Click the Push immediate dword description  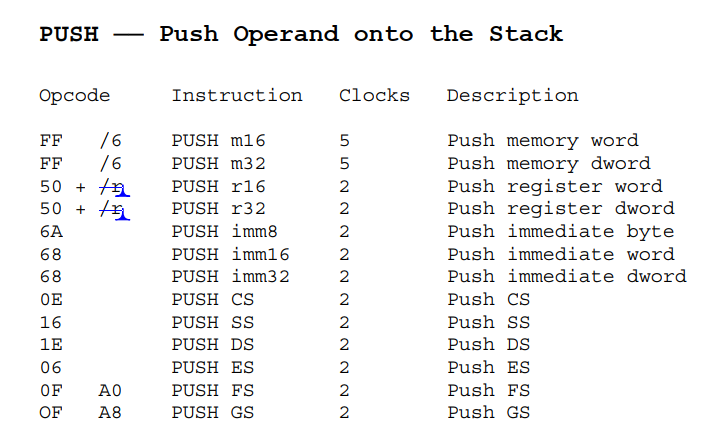566,277
